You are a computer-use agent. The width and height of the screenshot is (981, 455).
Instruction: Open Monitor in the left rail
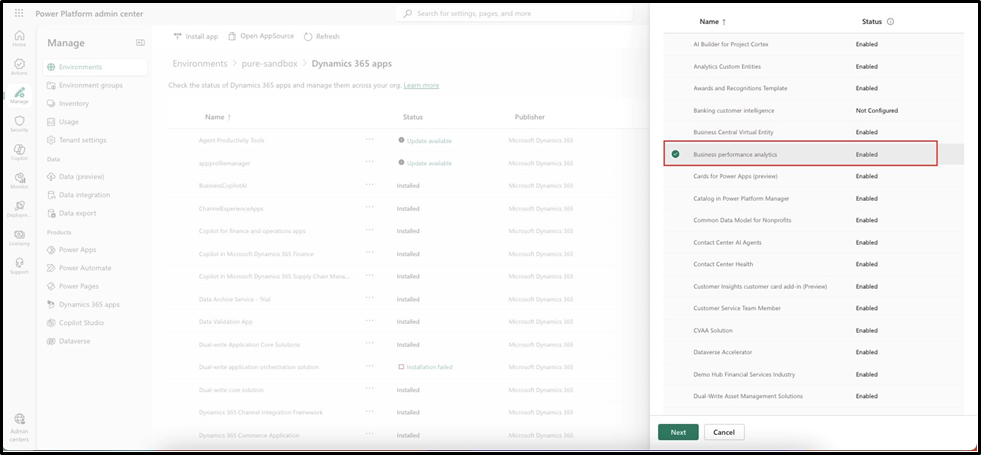19,181
